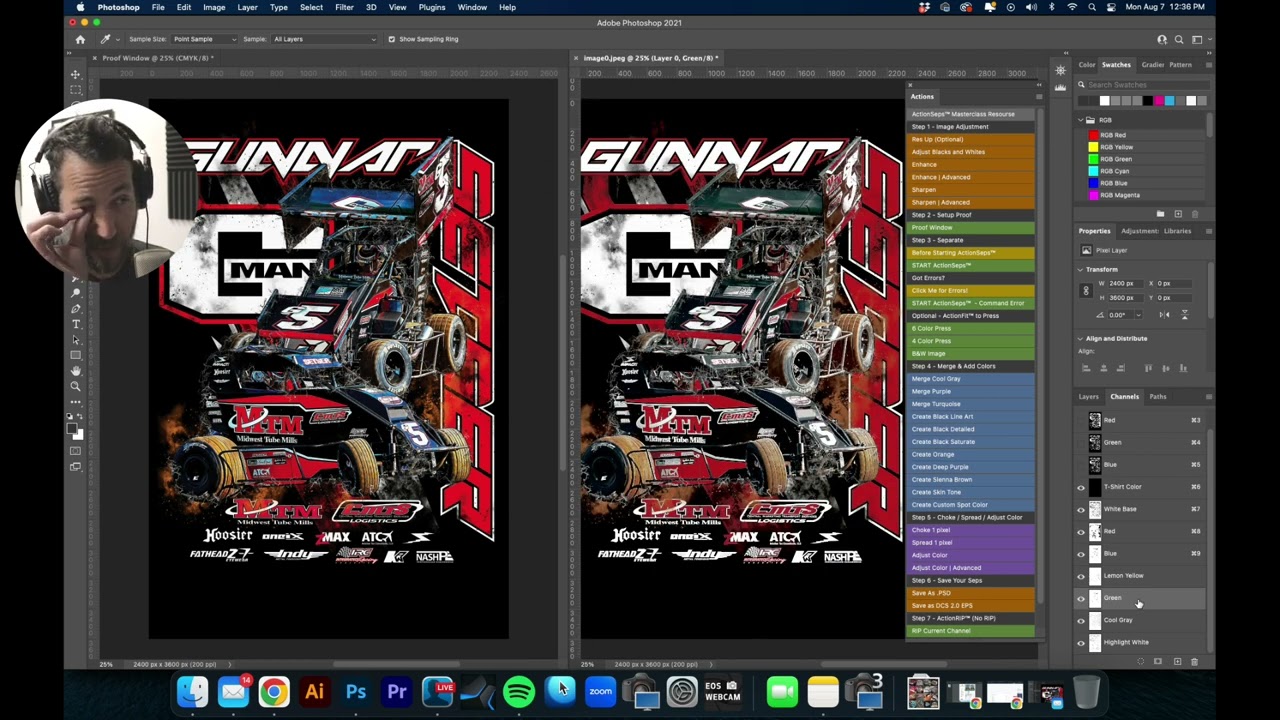The height and width of the screenshot is (720, 1280).
Task: Open the rotation angle dropdown
Action: click(1136, 315)
